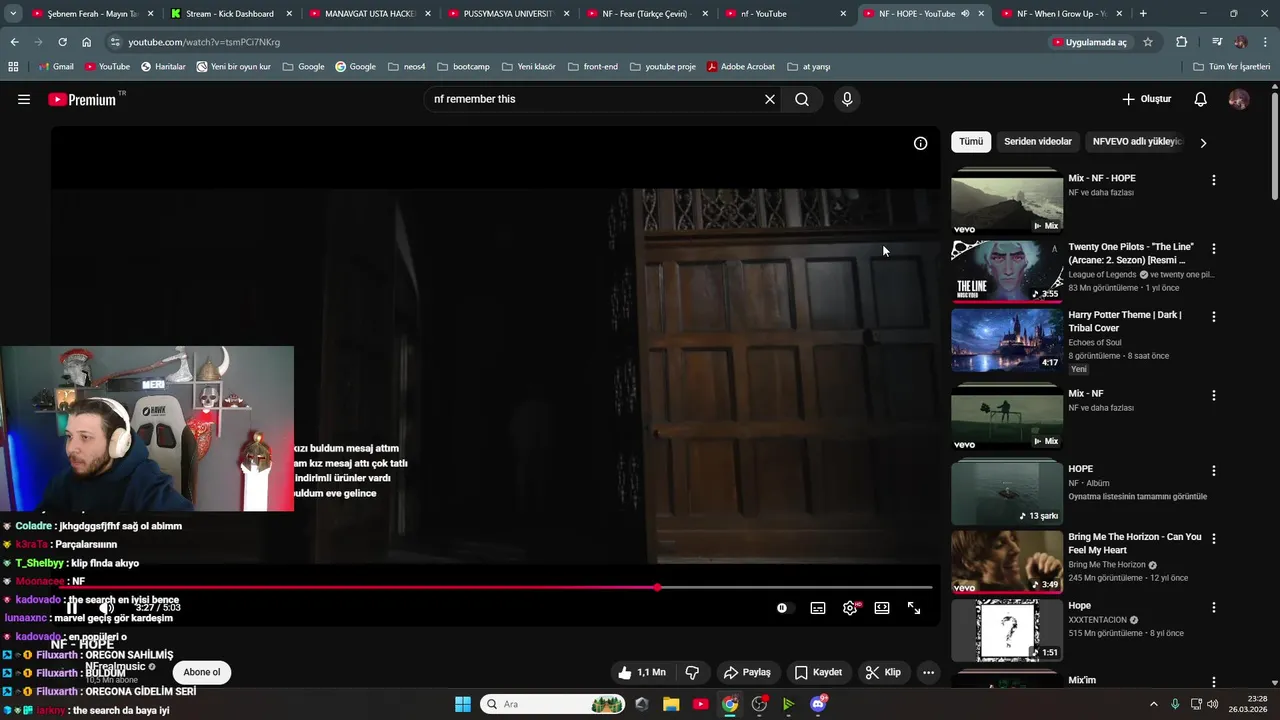The width and height of the screenshot is (1280, 720).
Task: Open options for Mix - NF - HOPE
Action: 1214,180
